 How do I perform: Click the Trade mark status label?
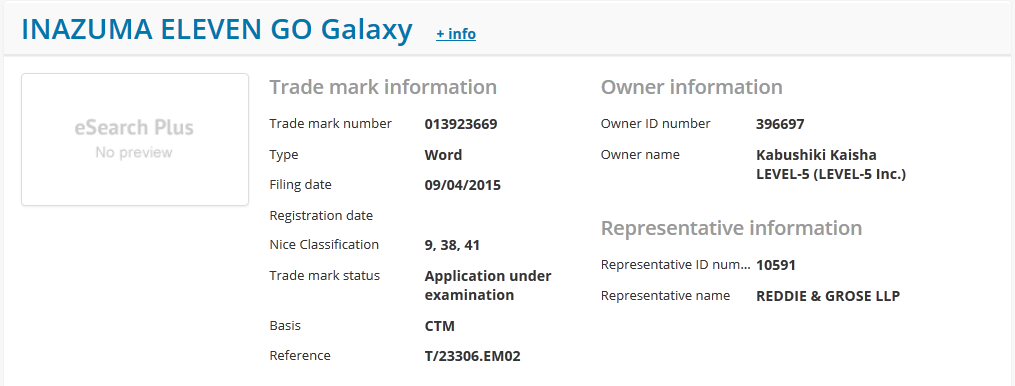click(324, 276)
